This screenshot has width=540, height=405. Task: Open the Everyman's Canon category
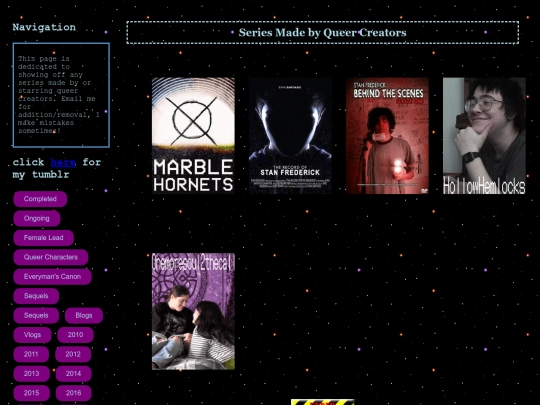[52, 277]
